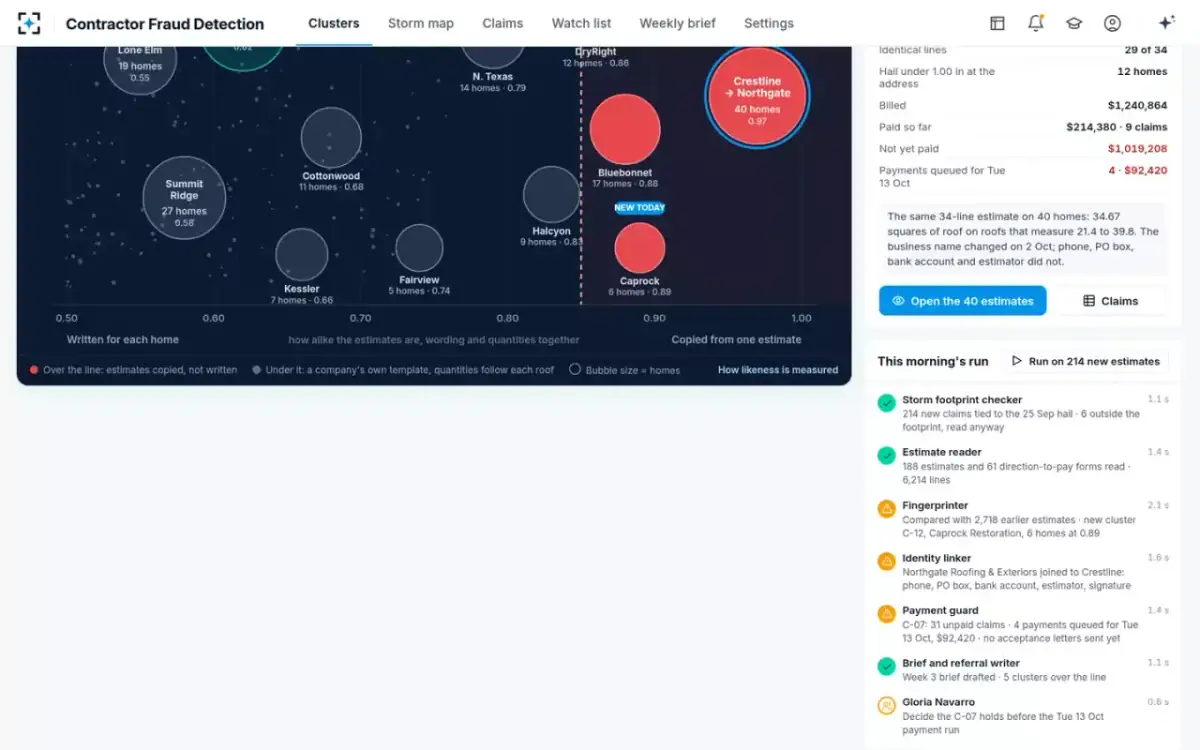Run on 214 new estimates

(x=1086, y=361)
